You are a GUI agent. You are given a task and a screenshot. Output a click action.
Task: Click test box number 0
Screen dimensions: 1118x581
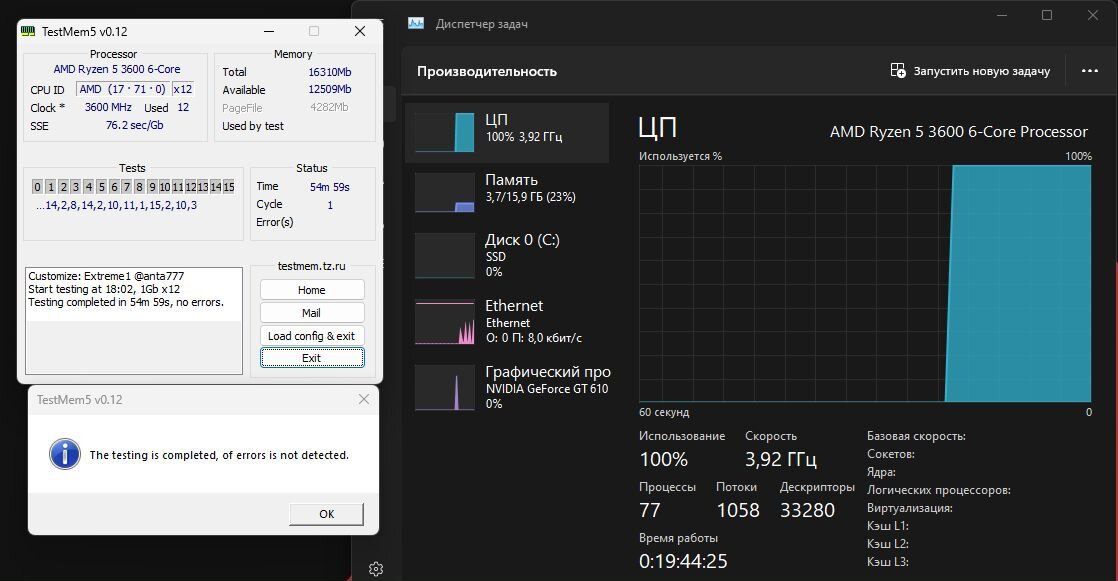[38, 187]
